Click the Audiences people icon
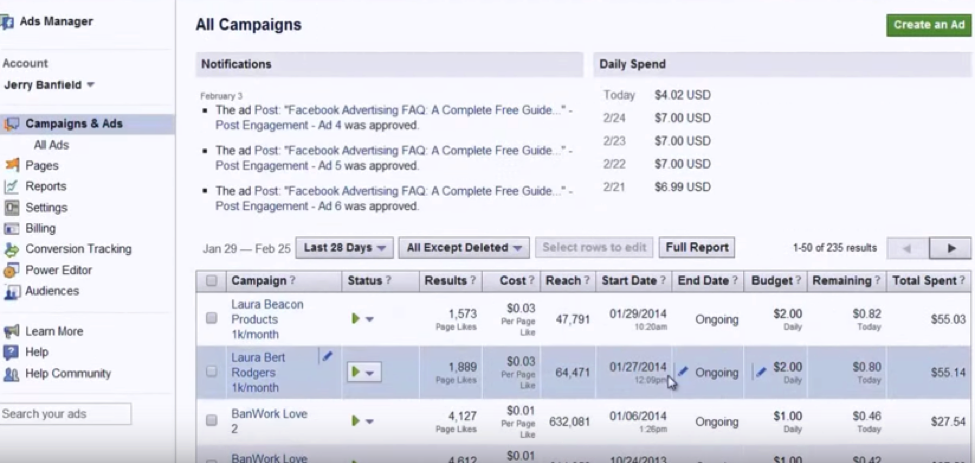Viewport: 975px width, 463px height. pyautogui.click(x=11, y=291)
